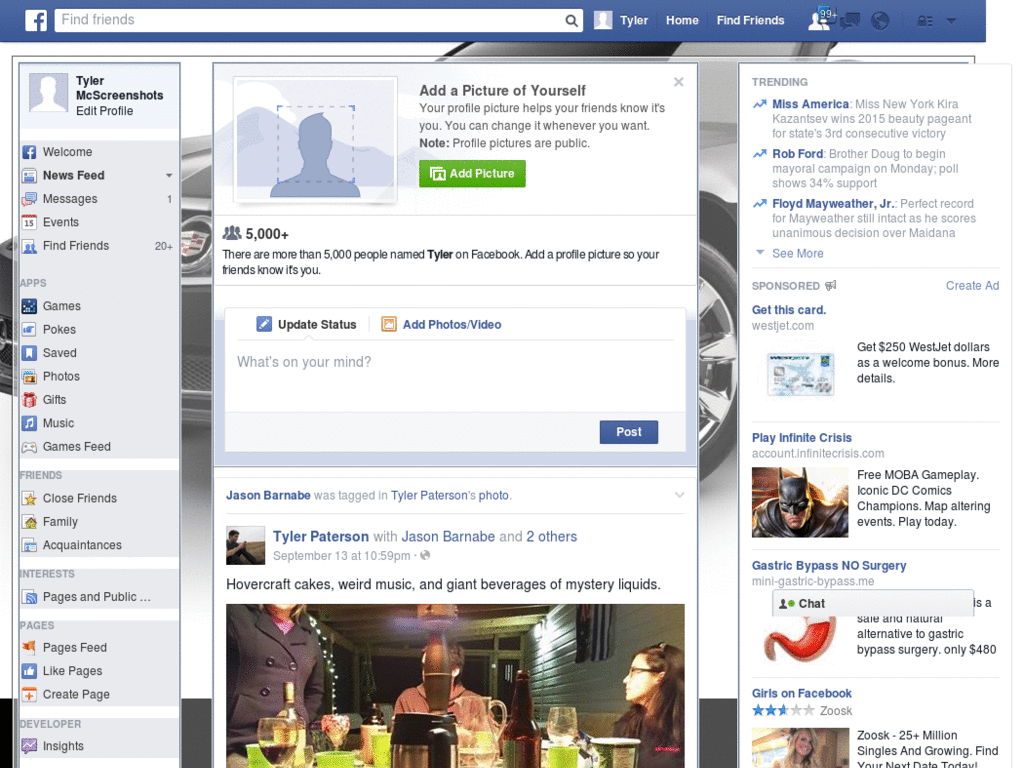1024x768 pixels.
Task: Expand the News Feed sort dropdown arrow
Action: pos(169,176)
